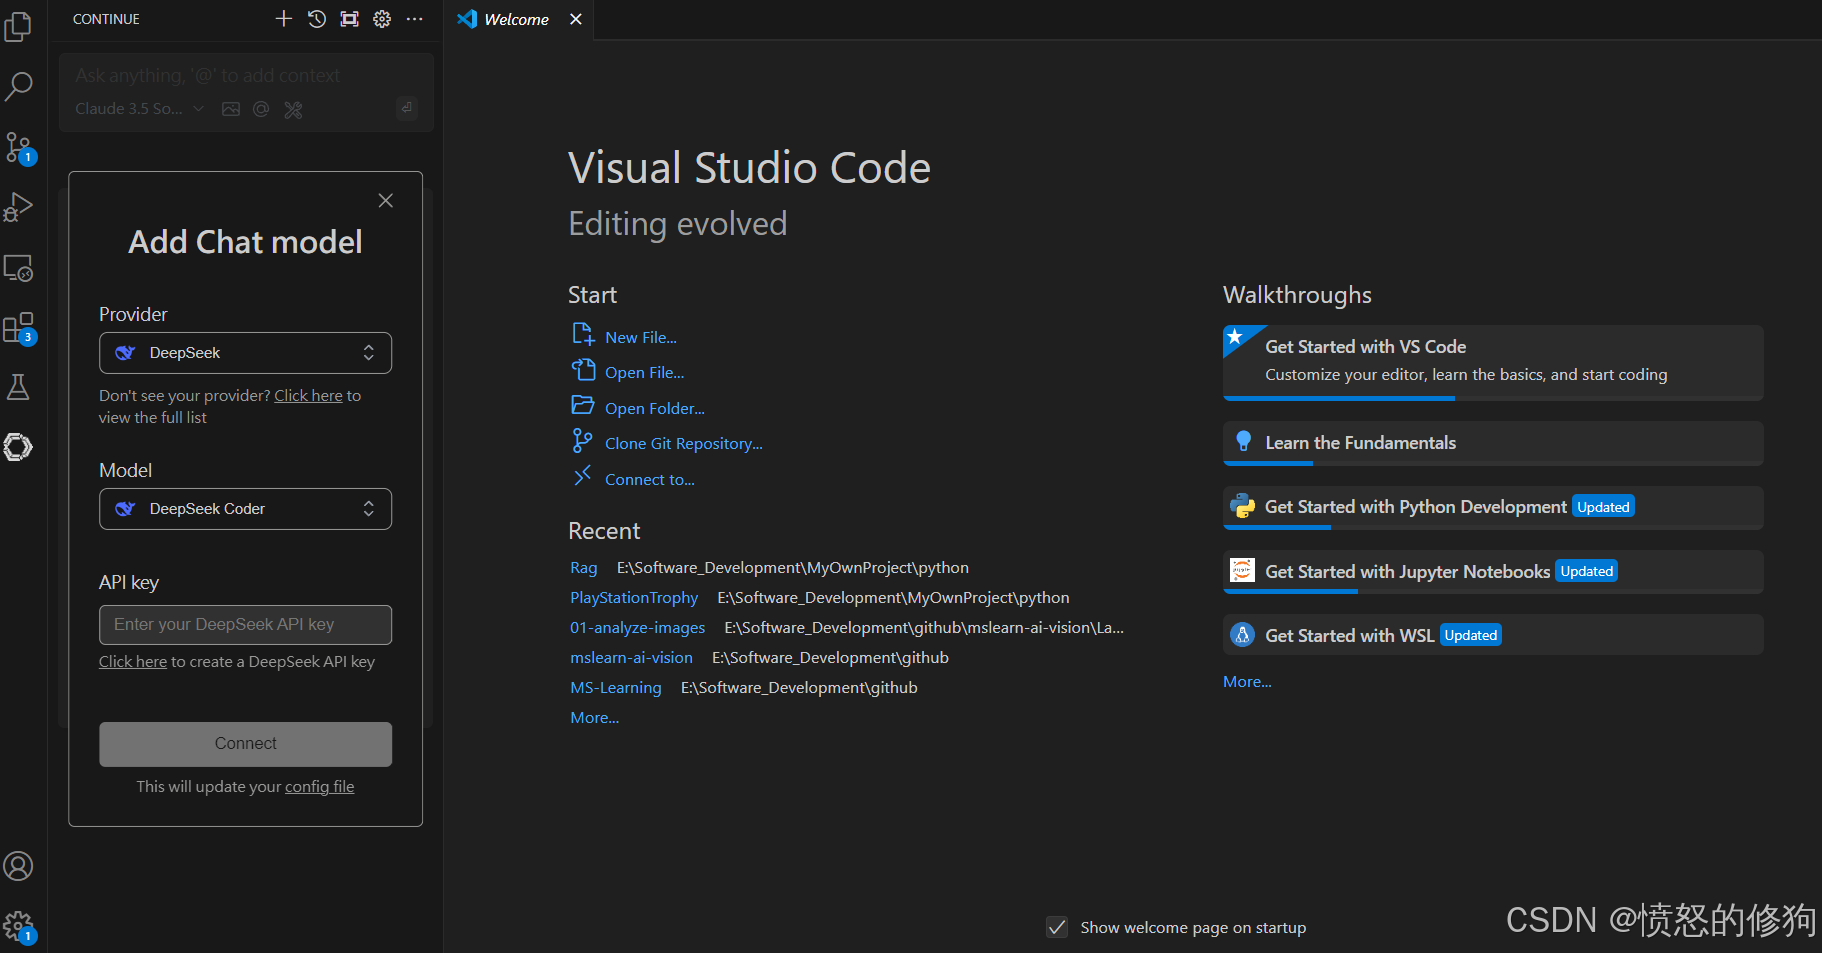Open the Explorer view in activity bar
1822x953 pixels.
[18, 27]
